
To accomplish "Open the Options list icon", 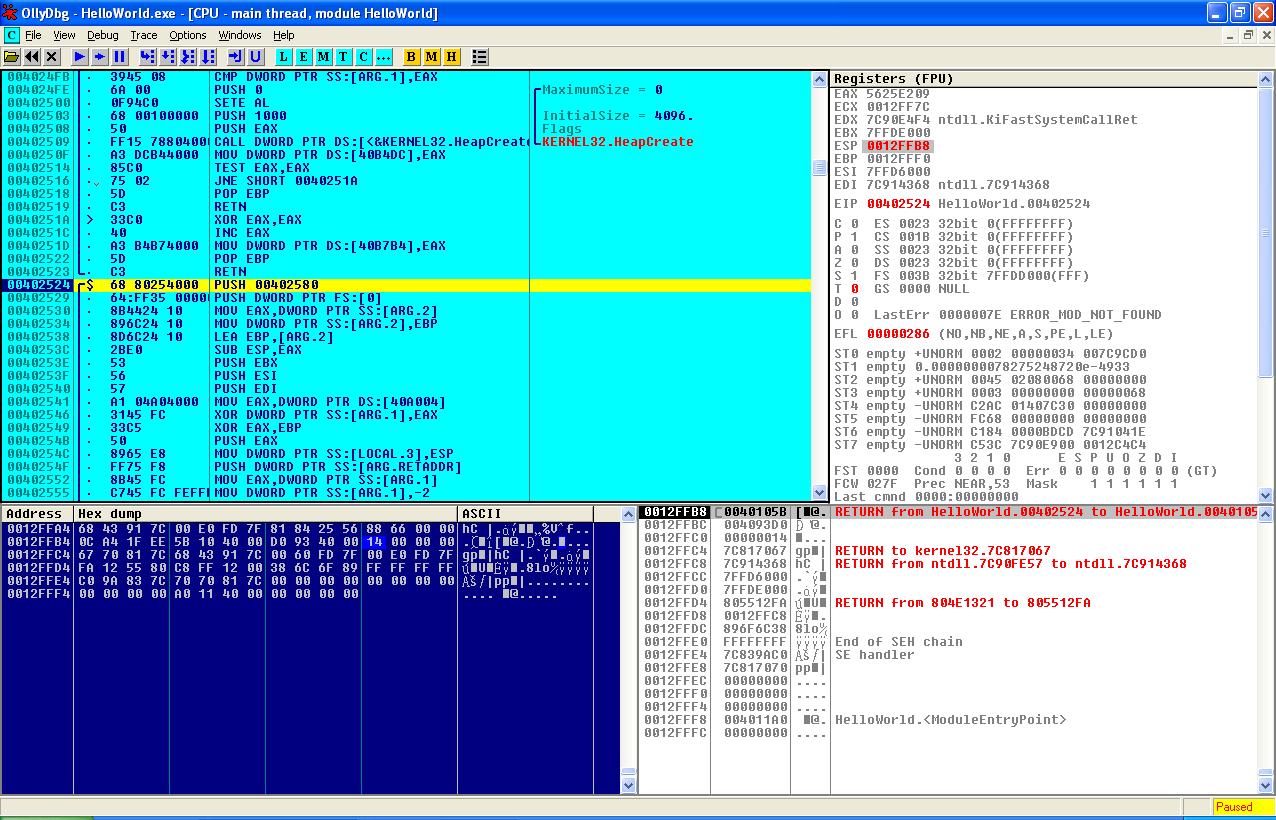I will pyautogui.click(x=480, y=57).
